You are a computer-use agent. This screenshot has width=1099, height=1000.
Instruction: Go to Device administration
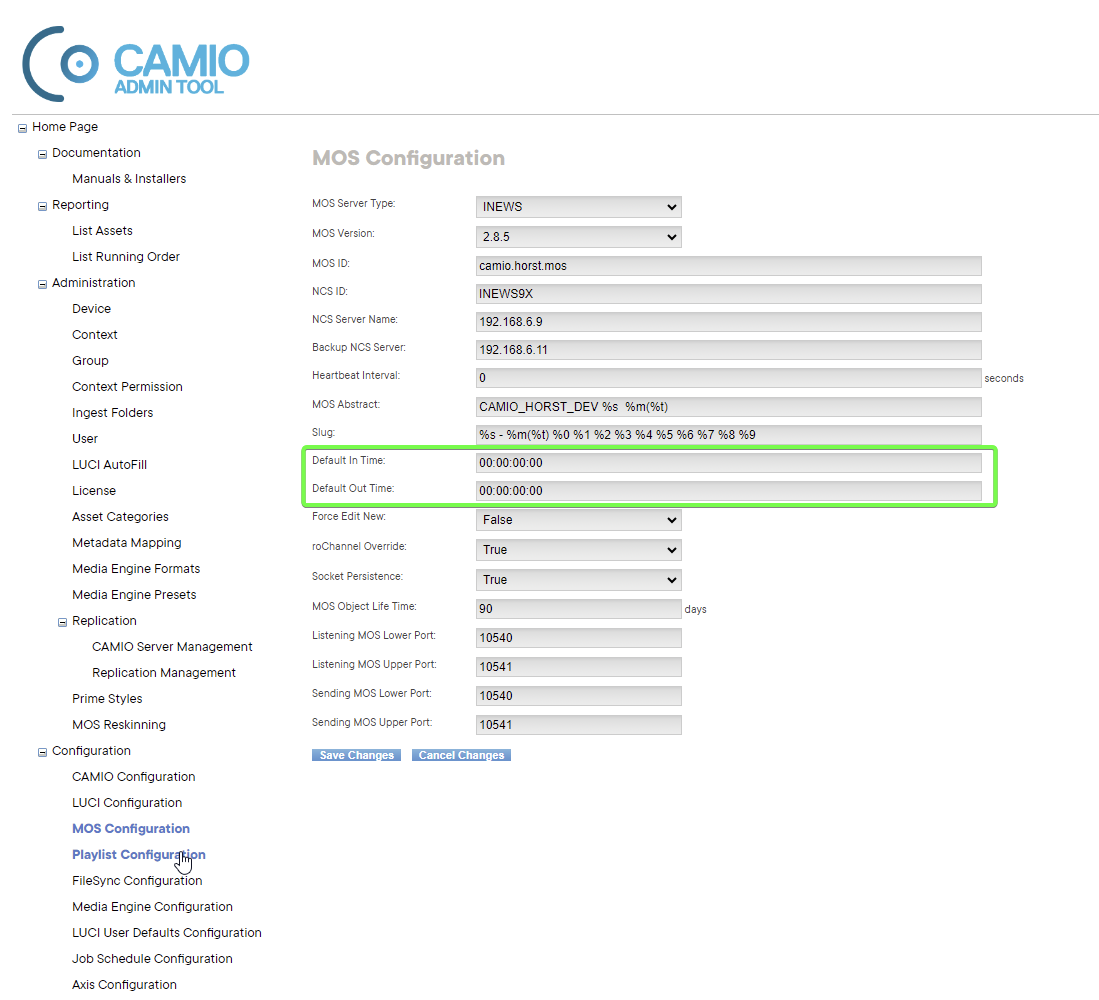(x=92, y=308)
